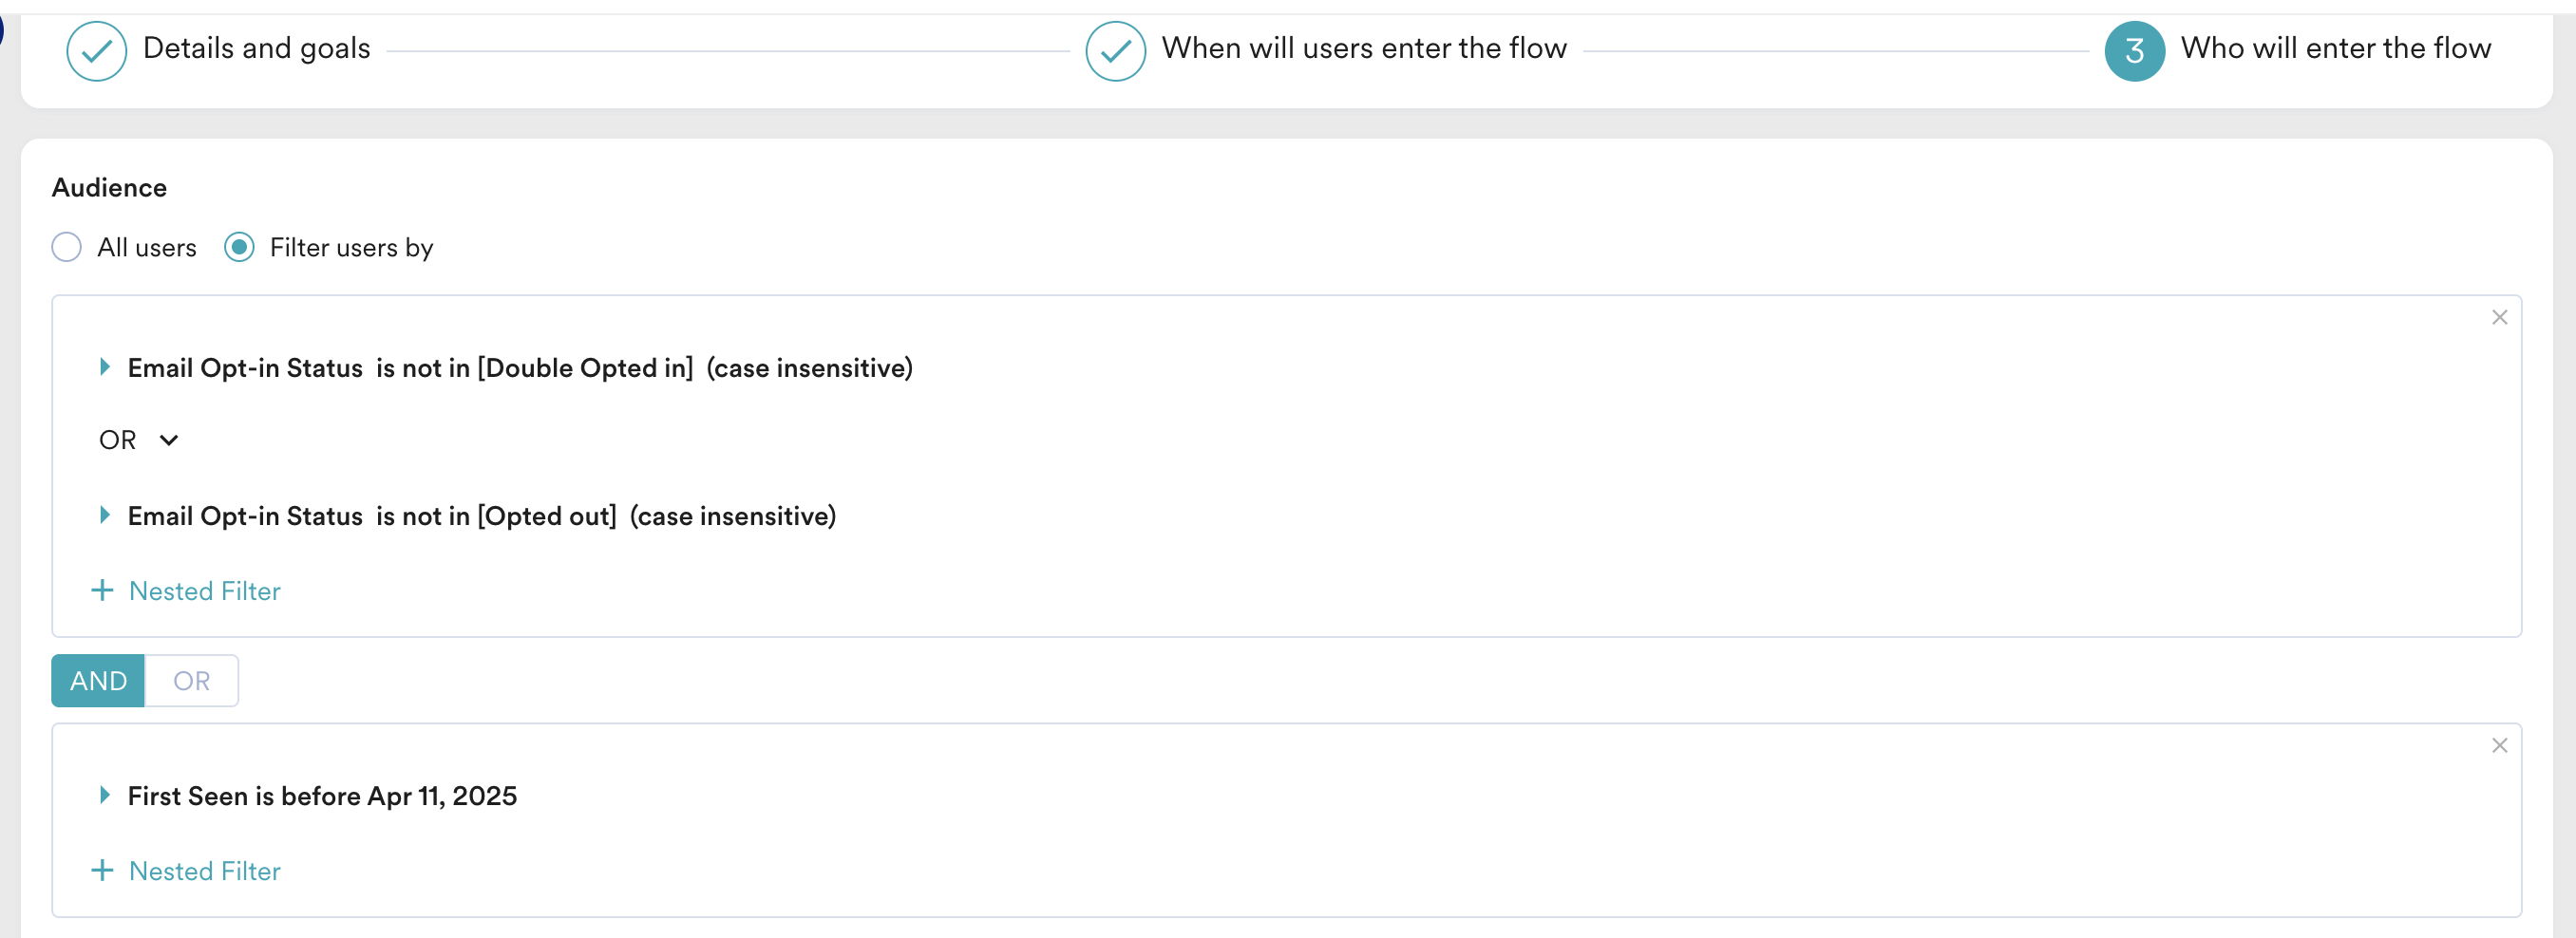The image size is (2576, 938).
Task: Remove the First Seen filter group
Action: (2499, 746)
